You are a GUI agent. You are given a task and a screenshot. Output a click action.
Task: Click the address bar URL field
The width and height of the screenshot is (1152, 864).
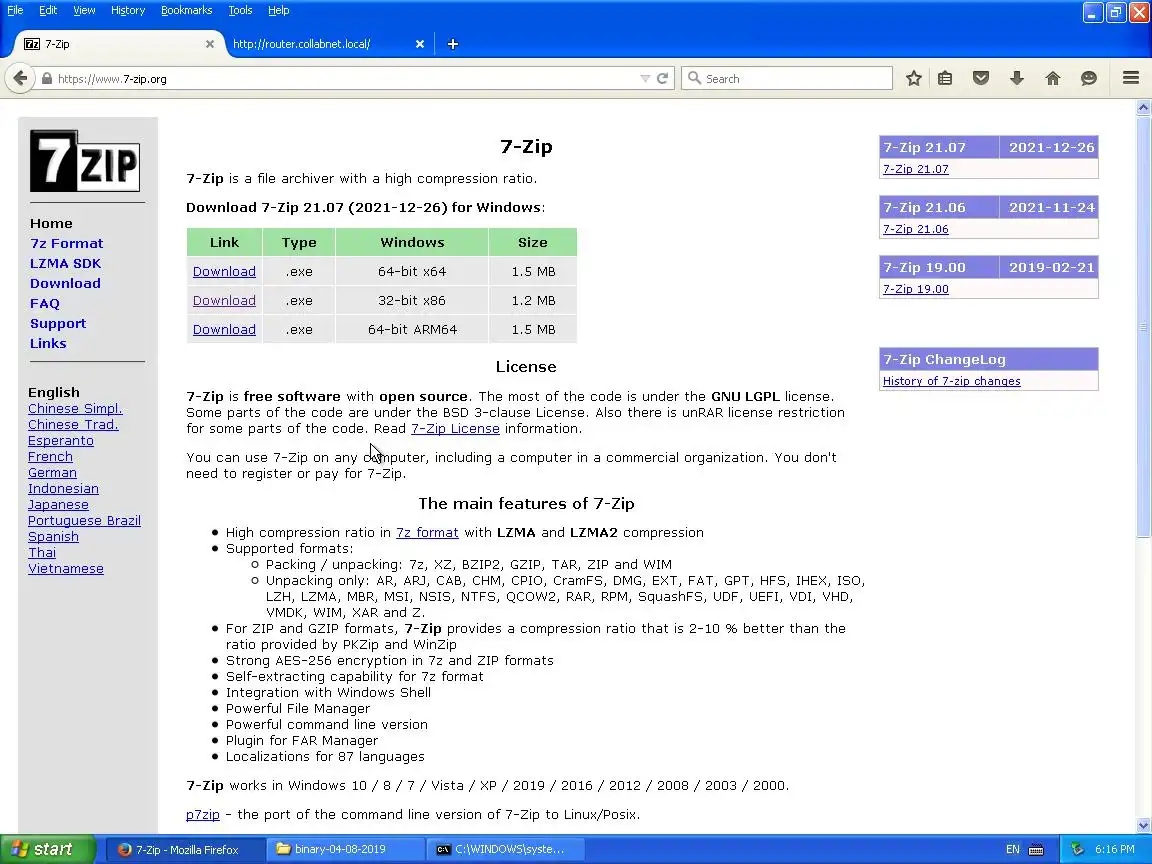[345, 79]
